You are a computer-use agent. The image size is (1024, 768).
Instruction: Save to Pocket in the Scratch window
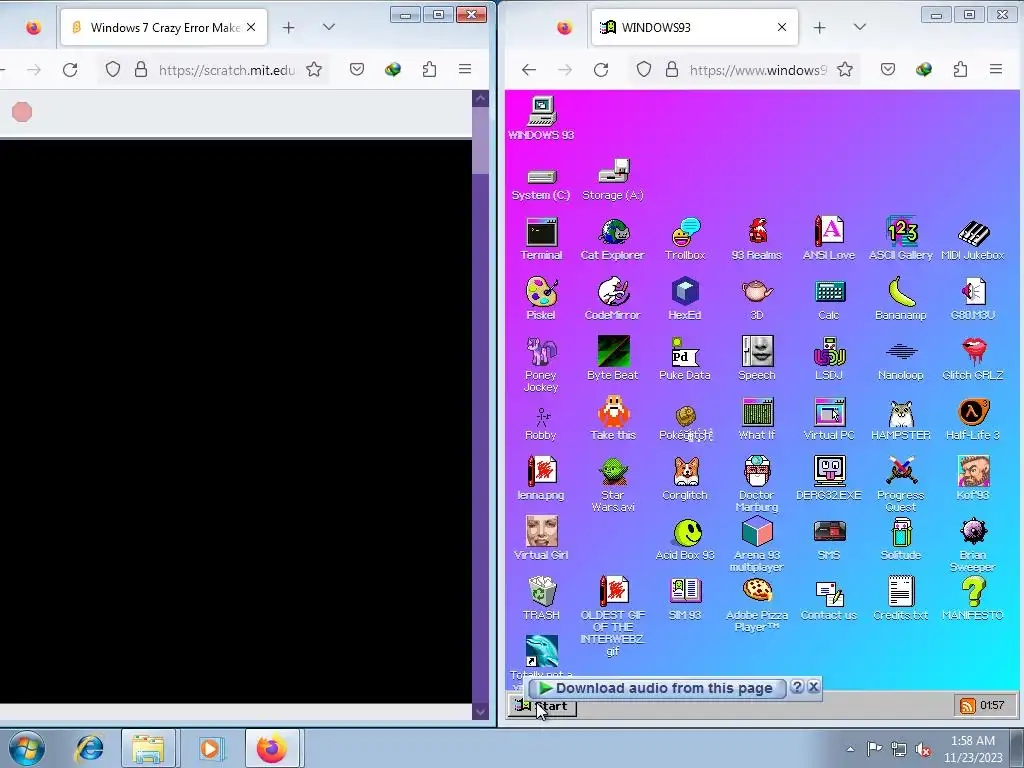(357, 69)
